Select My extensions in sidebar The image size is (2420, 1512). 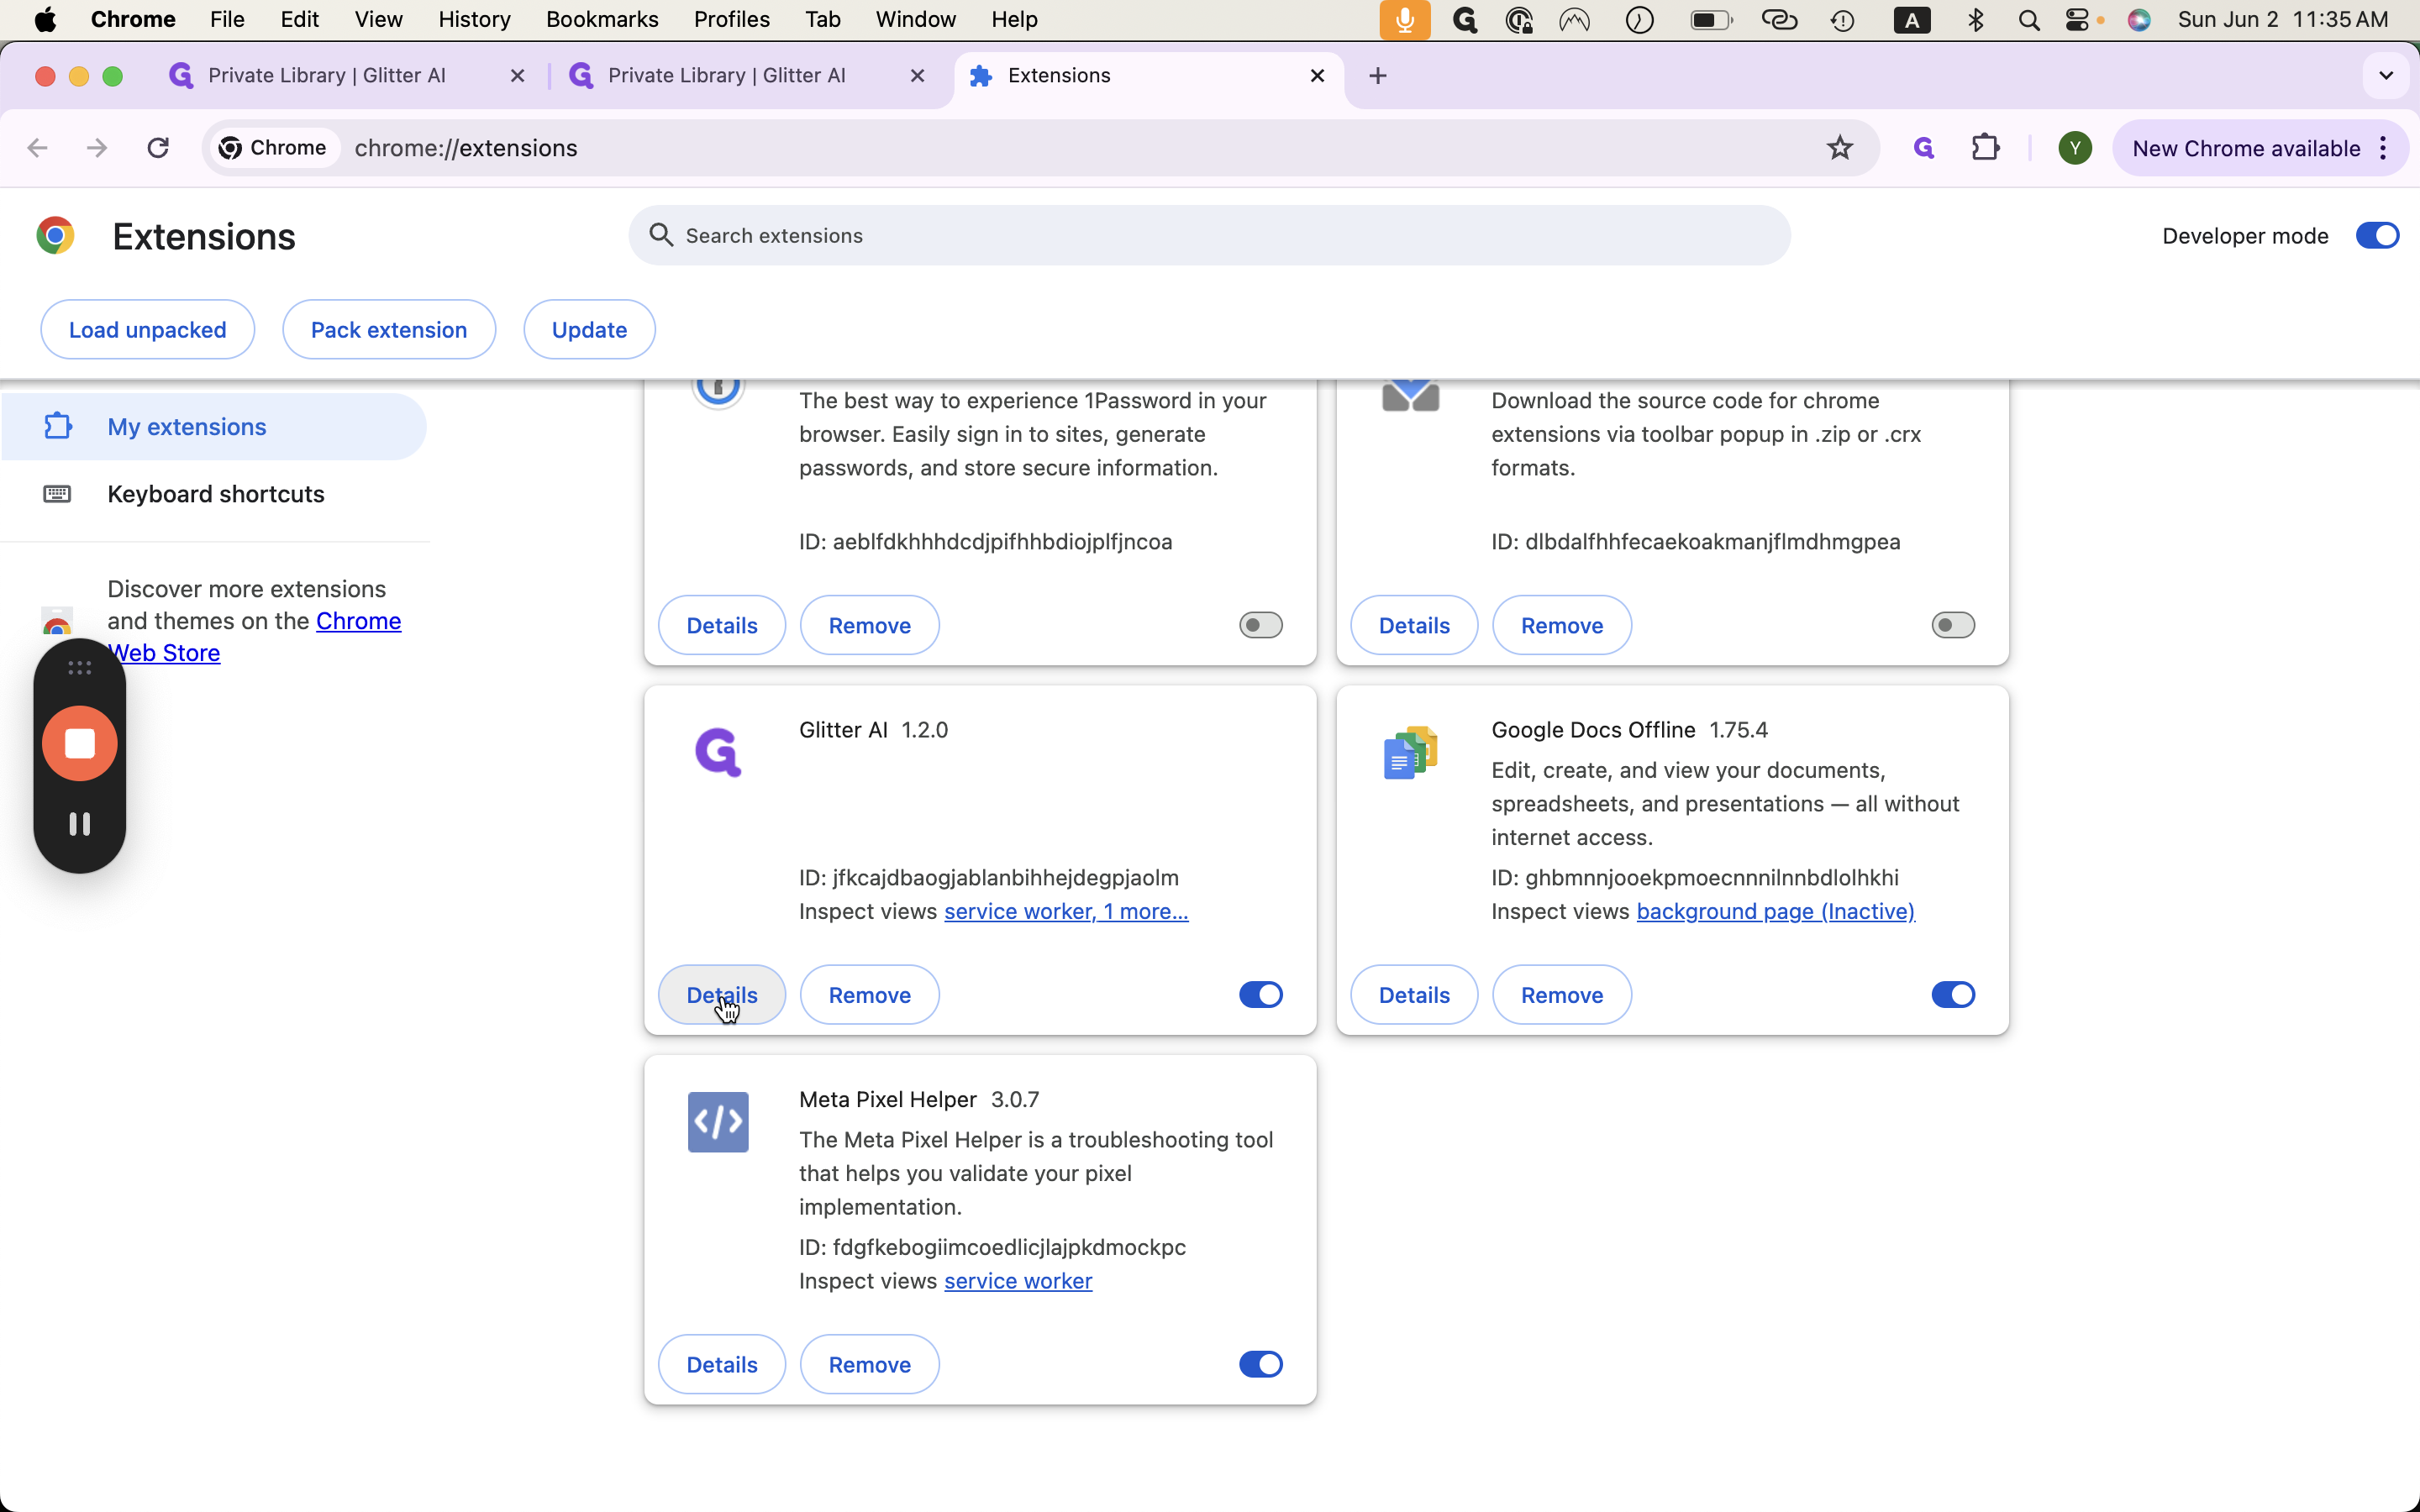pyautogui.click(x=214, y=427)
